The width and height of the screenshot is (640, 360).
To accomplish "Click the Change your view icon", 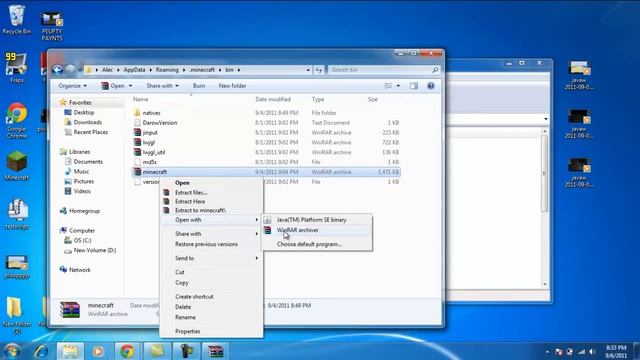I will point(388,86).
